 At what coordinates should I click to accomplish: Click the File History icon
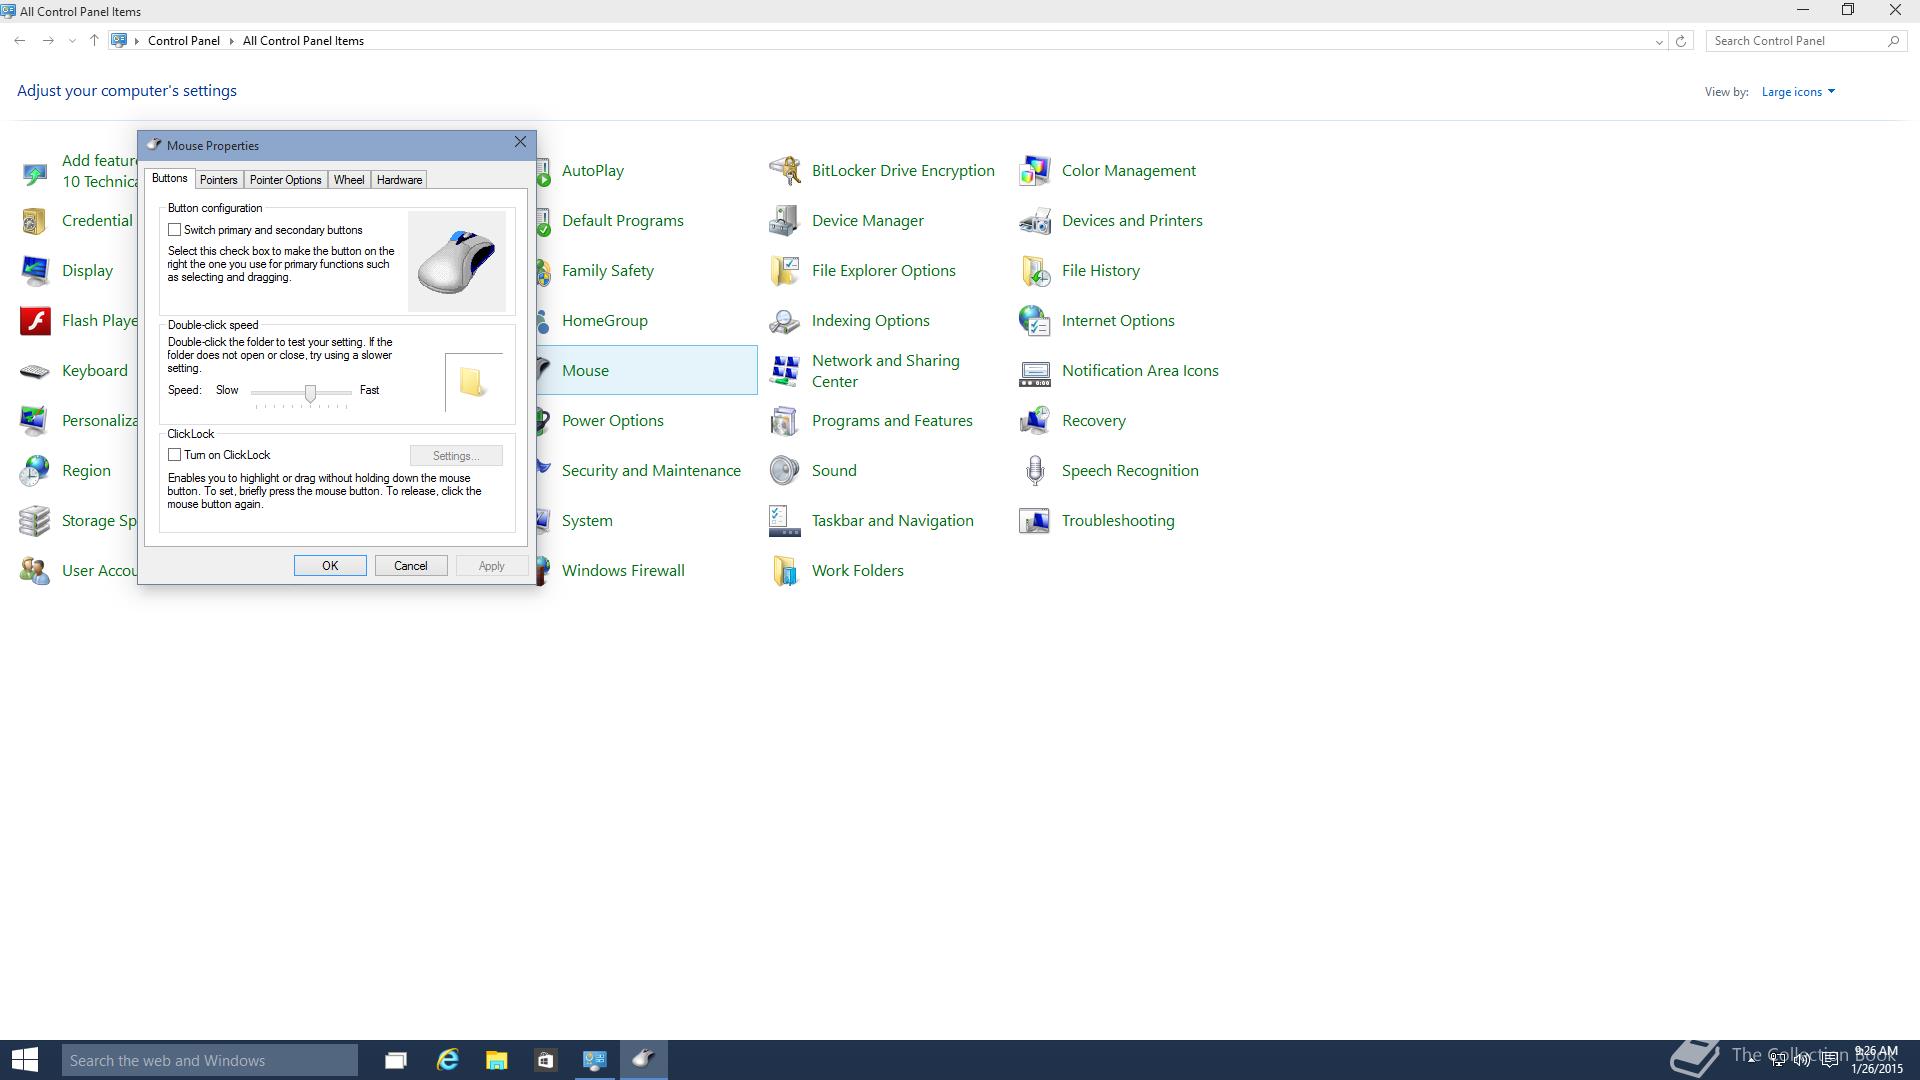[x=1035, y=270]
